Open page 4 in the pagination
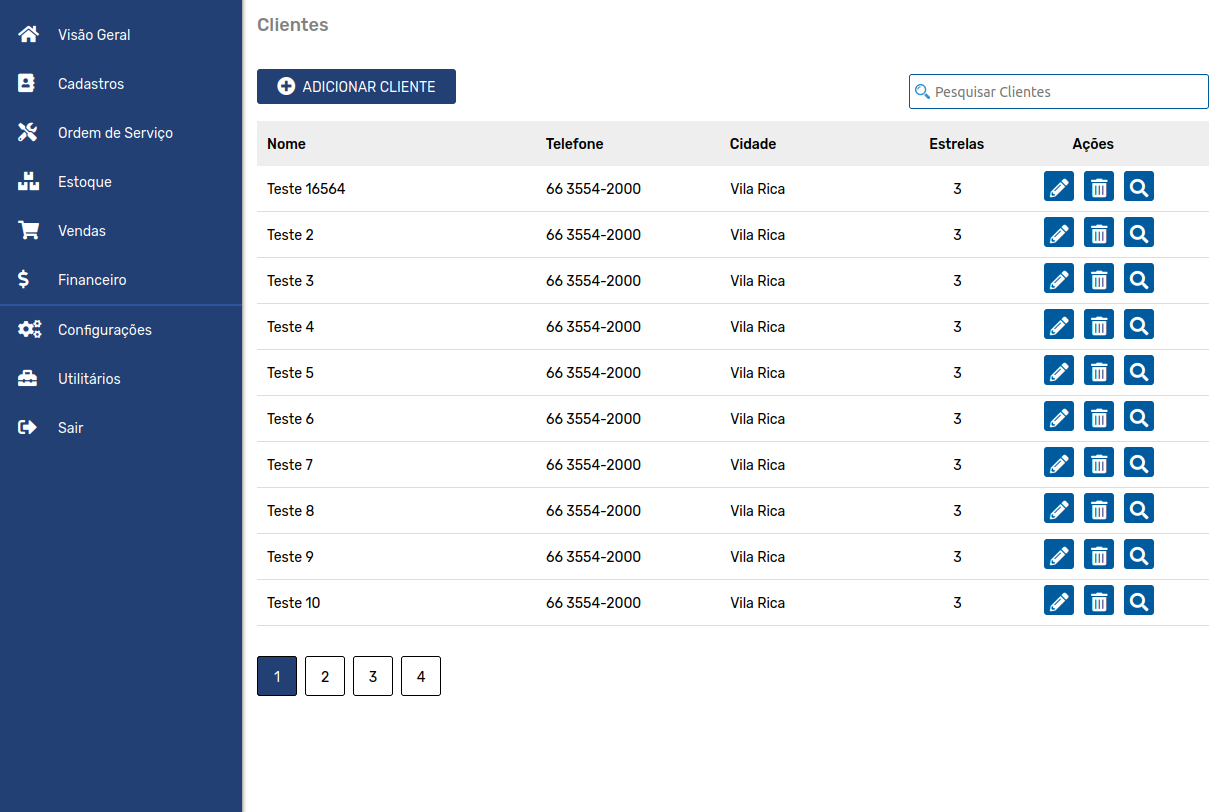The width and height of the screenshot is (1211, 812). (421, 676)
